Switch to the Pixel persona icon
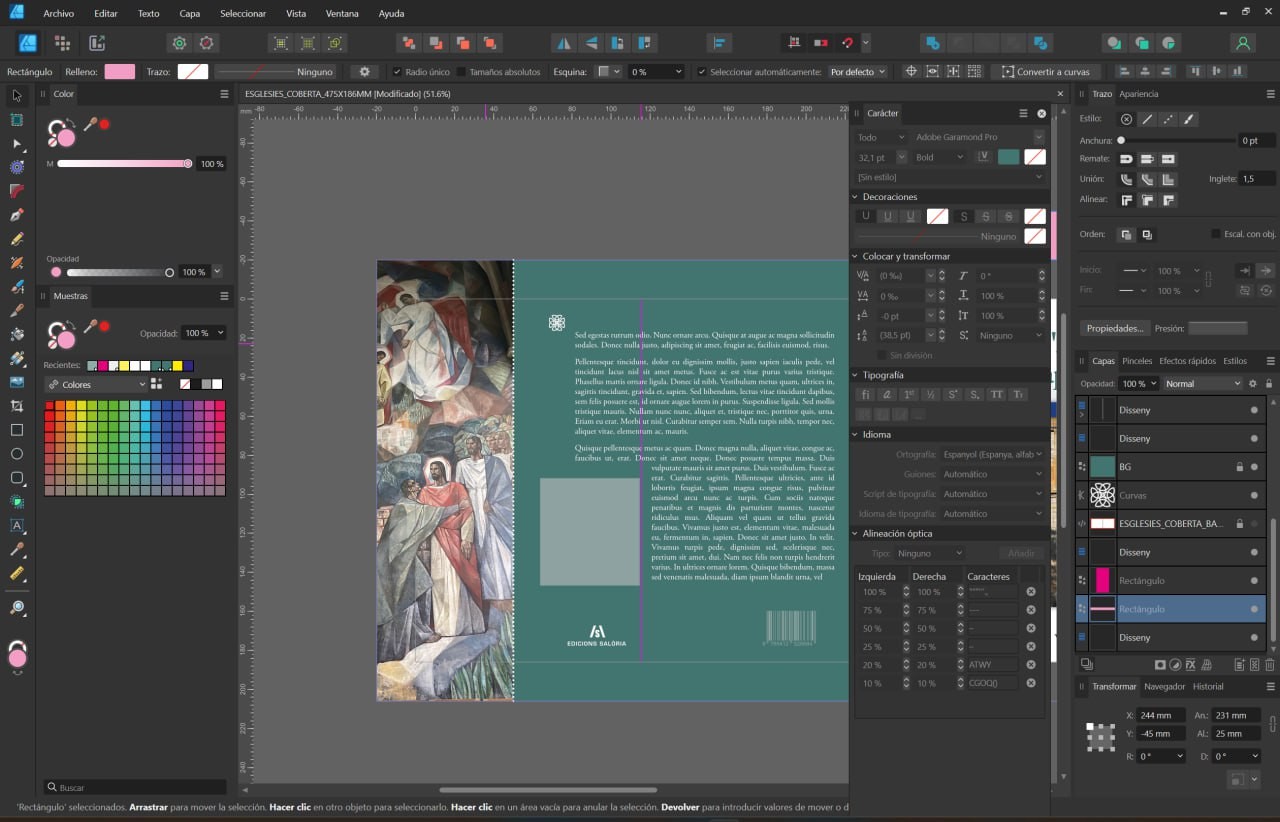Viewport: 1280px width, 822px height. pos(62,43)
